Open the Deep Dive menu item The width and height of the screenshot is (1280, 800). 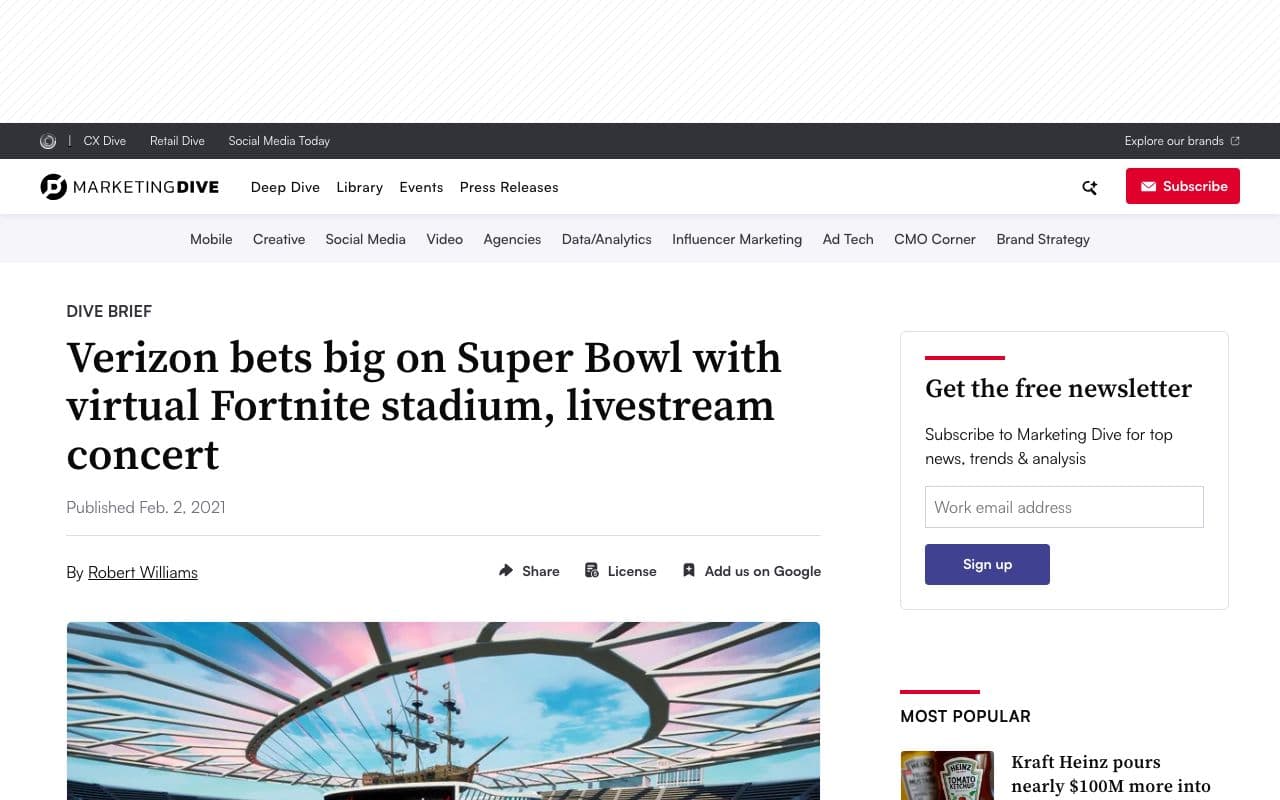coord(285,187)
